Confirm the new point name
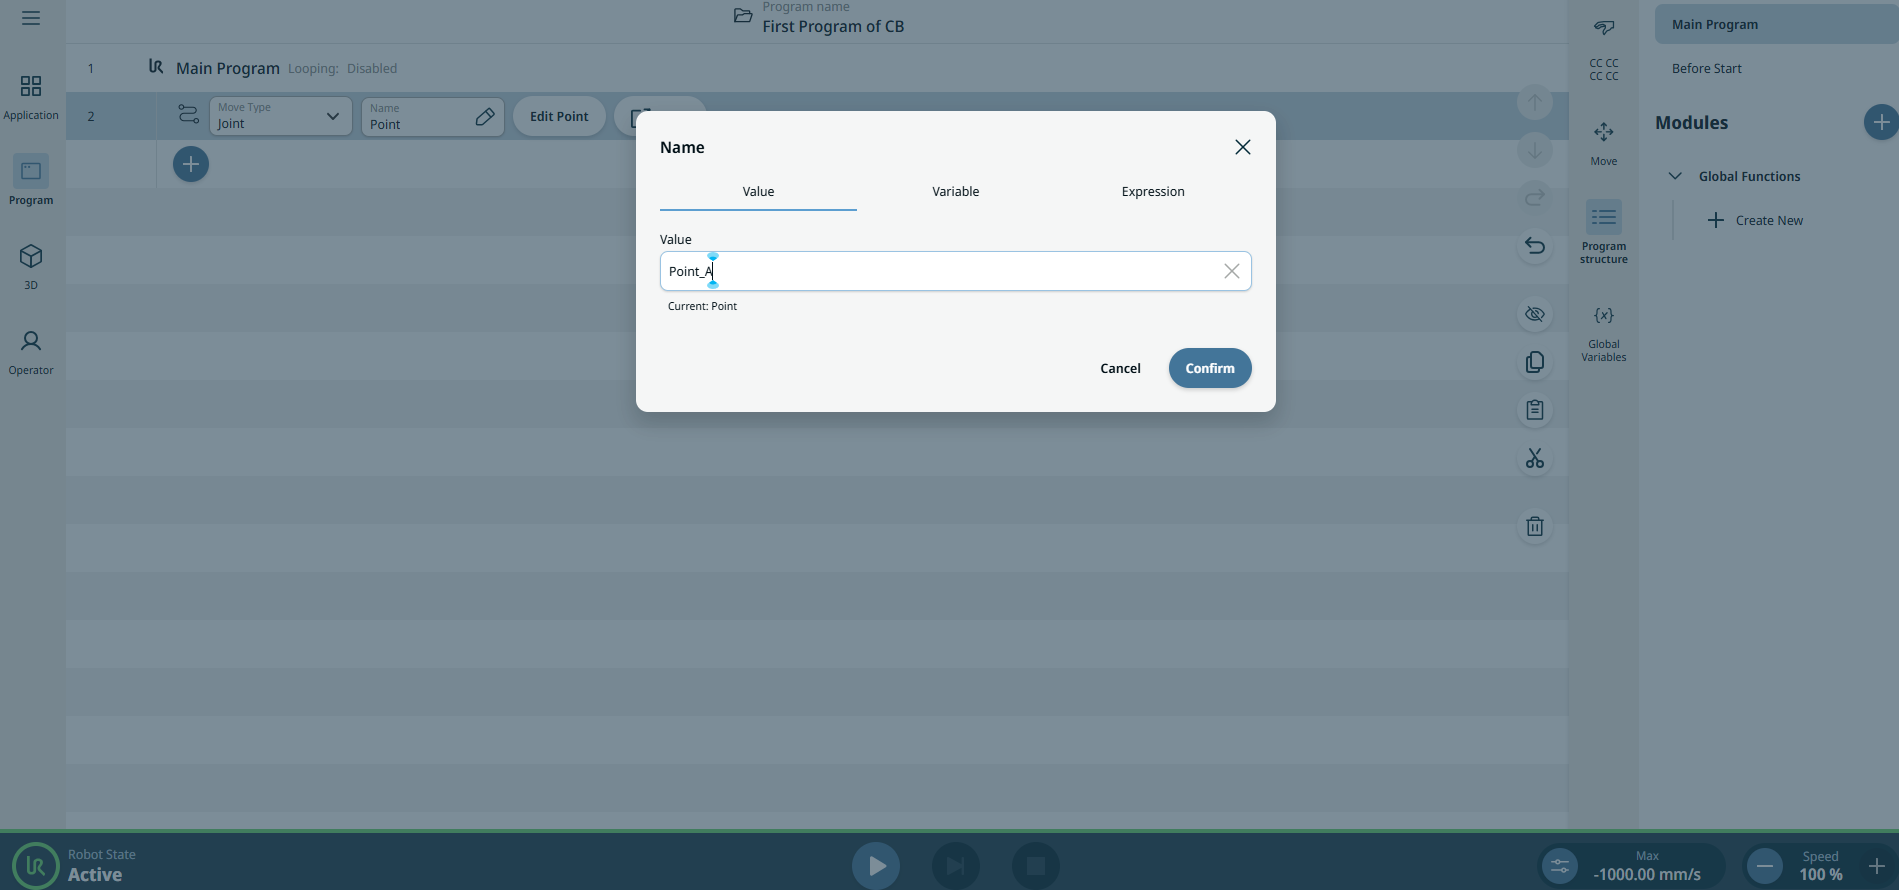Screen dimensions: 1899x890 [1209, 368]
